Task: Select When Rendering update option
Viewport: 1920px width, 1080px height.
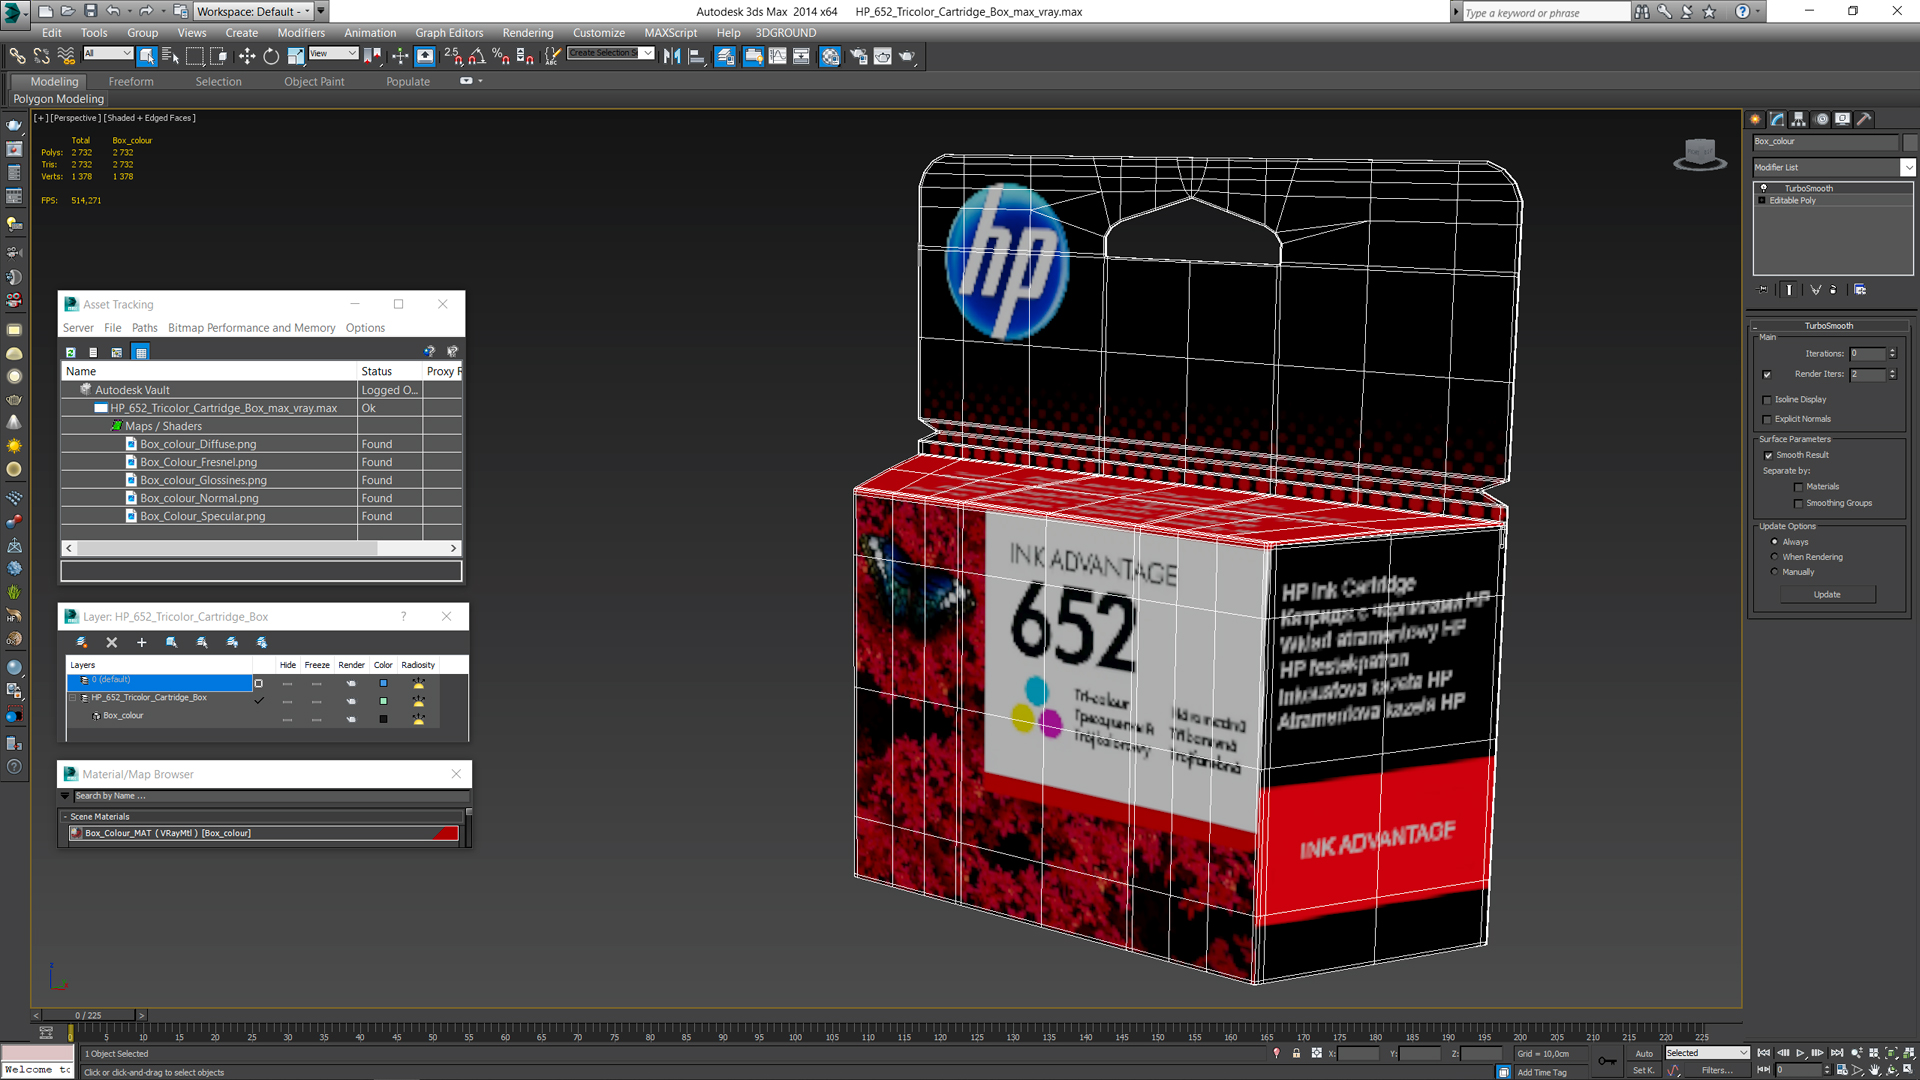Action: (x=1774, y=557)
